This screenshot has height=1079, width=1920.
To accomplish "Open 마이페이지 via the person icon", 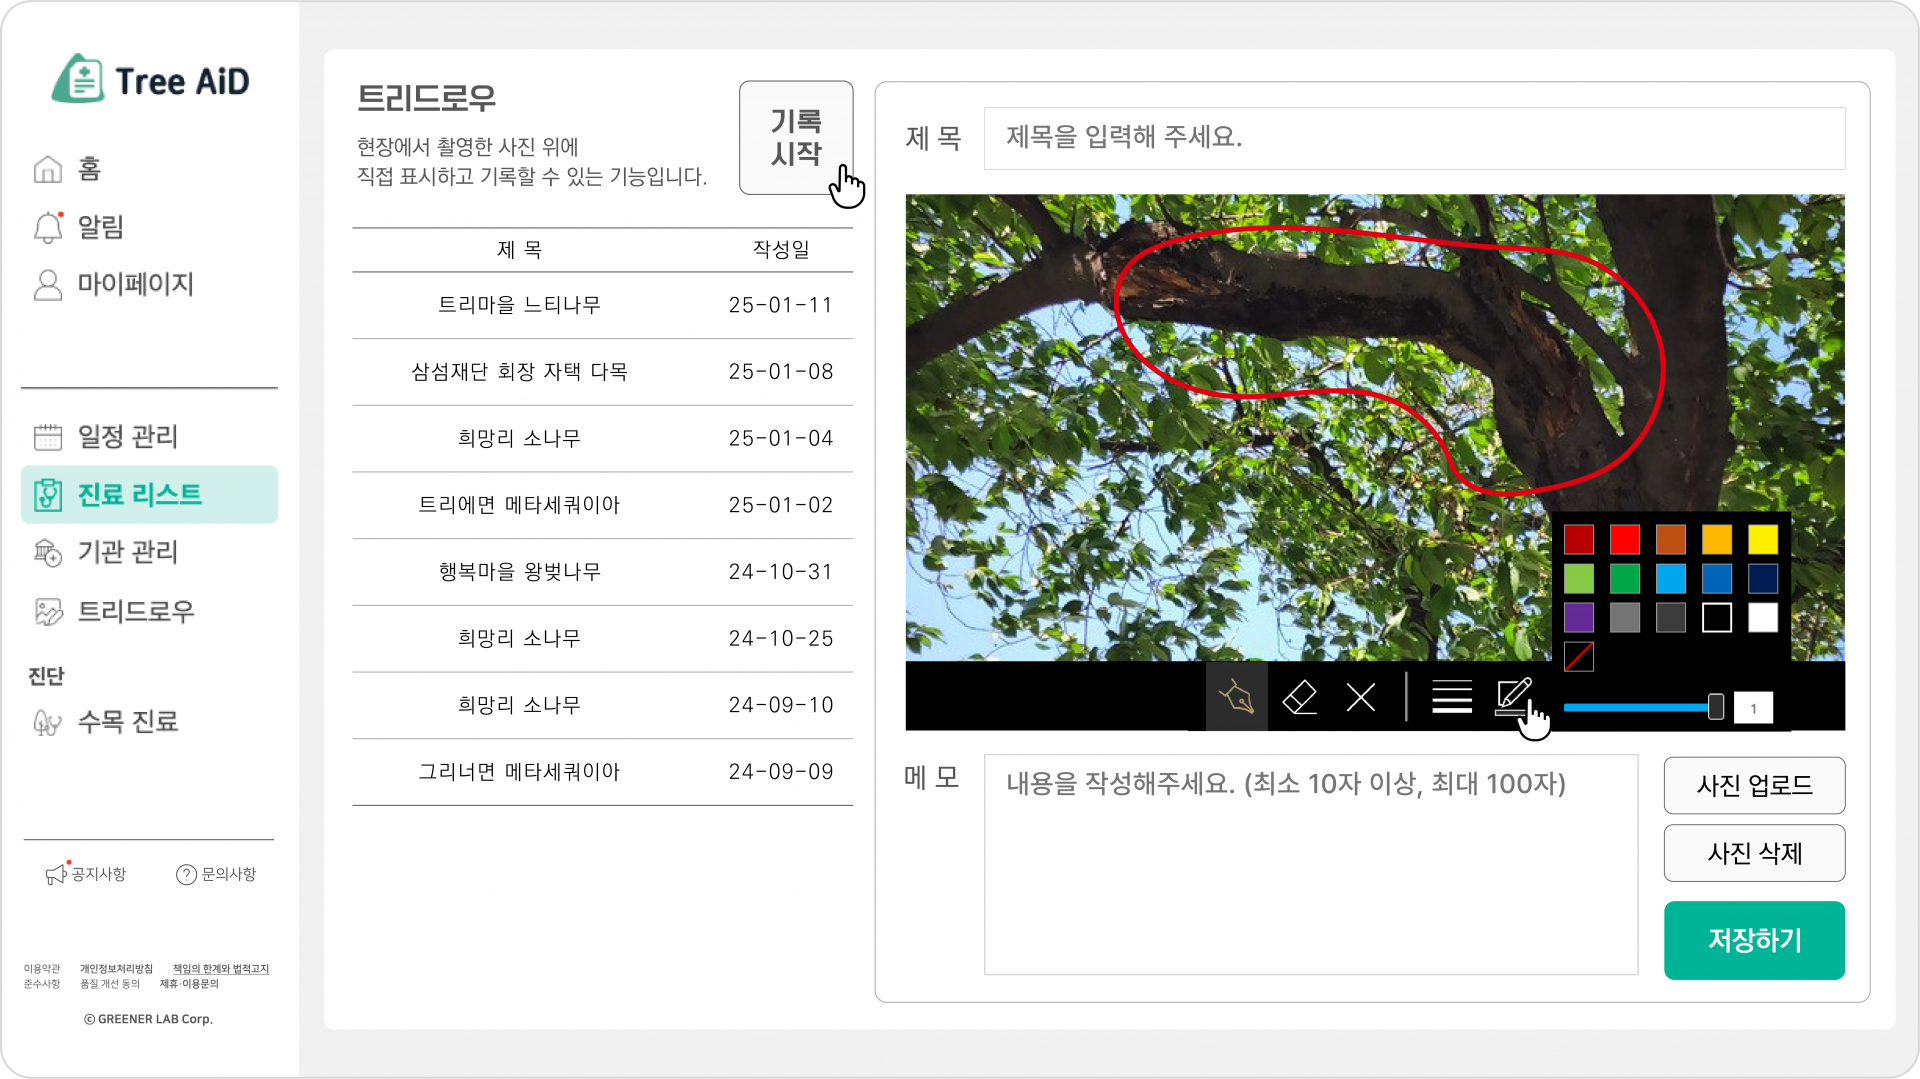I will click(x=47, y=285).
